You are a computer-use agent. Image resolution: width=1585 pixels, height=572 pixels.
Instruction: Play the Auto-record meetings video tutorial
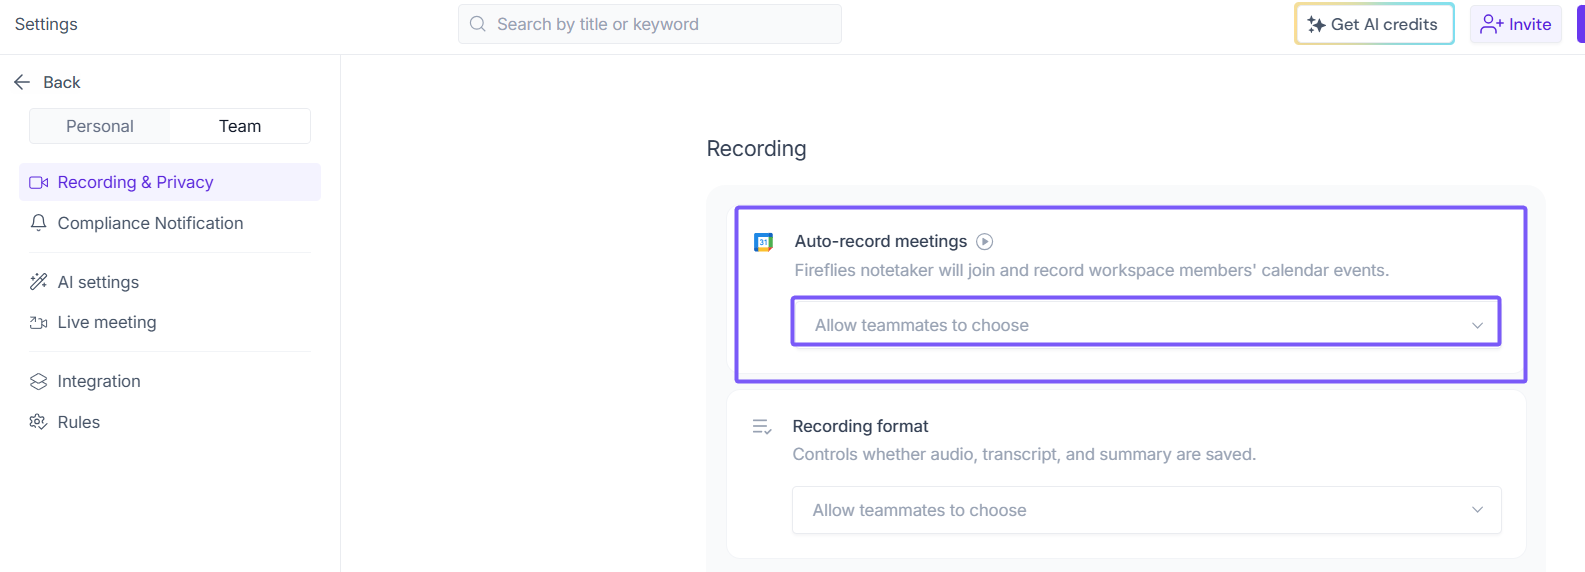coord(985,241)
